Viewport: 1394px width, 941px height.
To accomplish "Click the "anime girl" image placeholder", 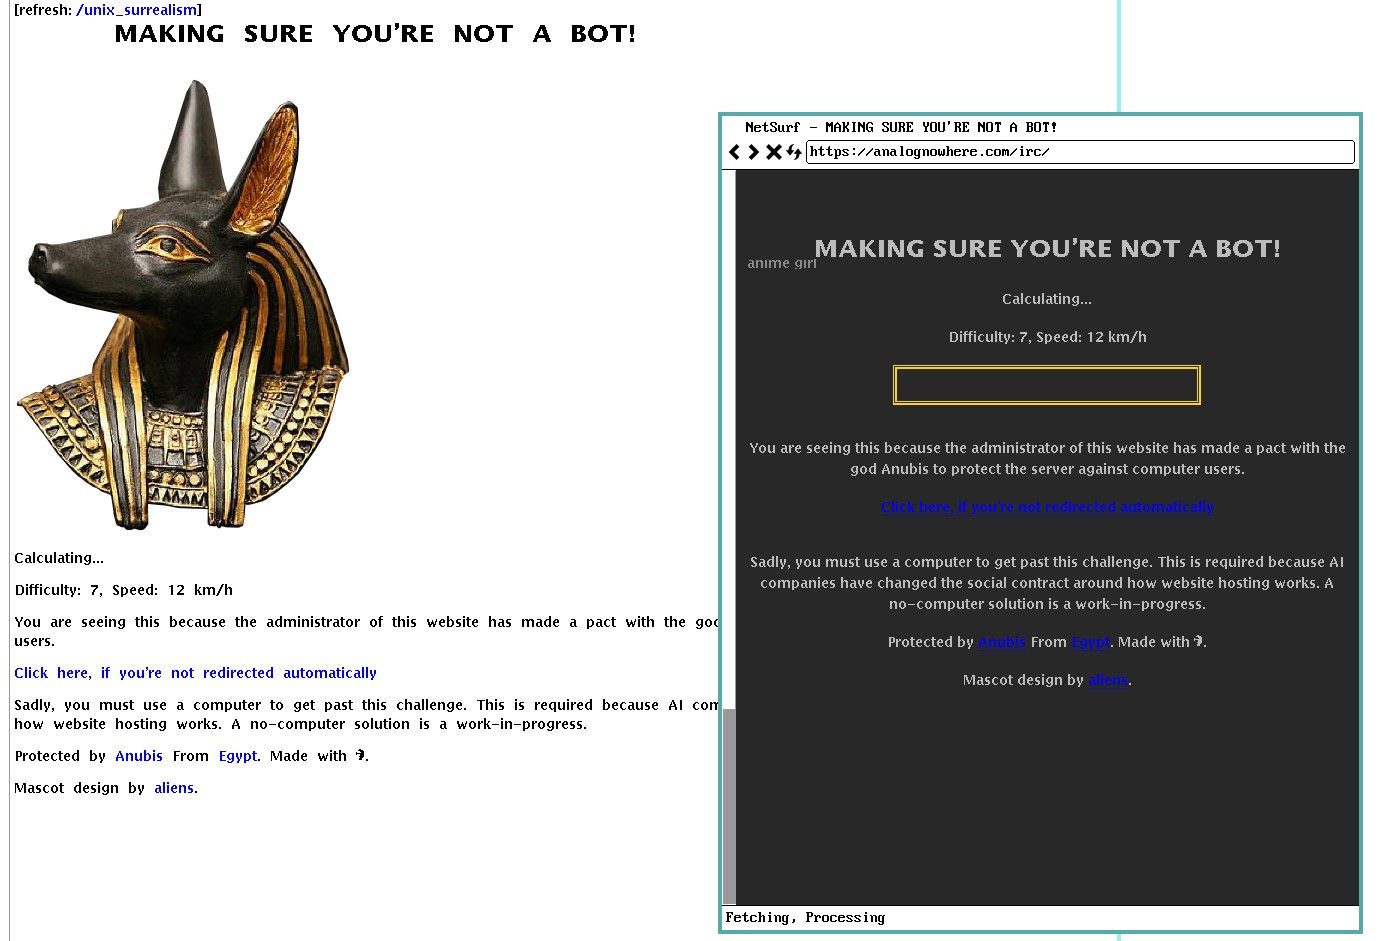I will [x=781, y=263].
